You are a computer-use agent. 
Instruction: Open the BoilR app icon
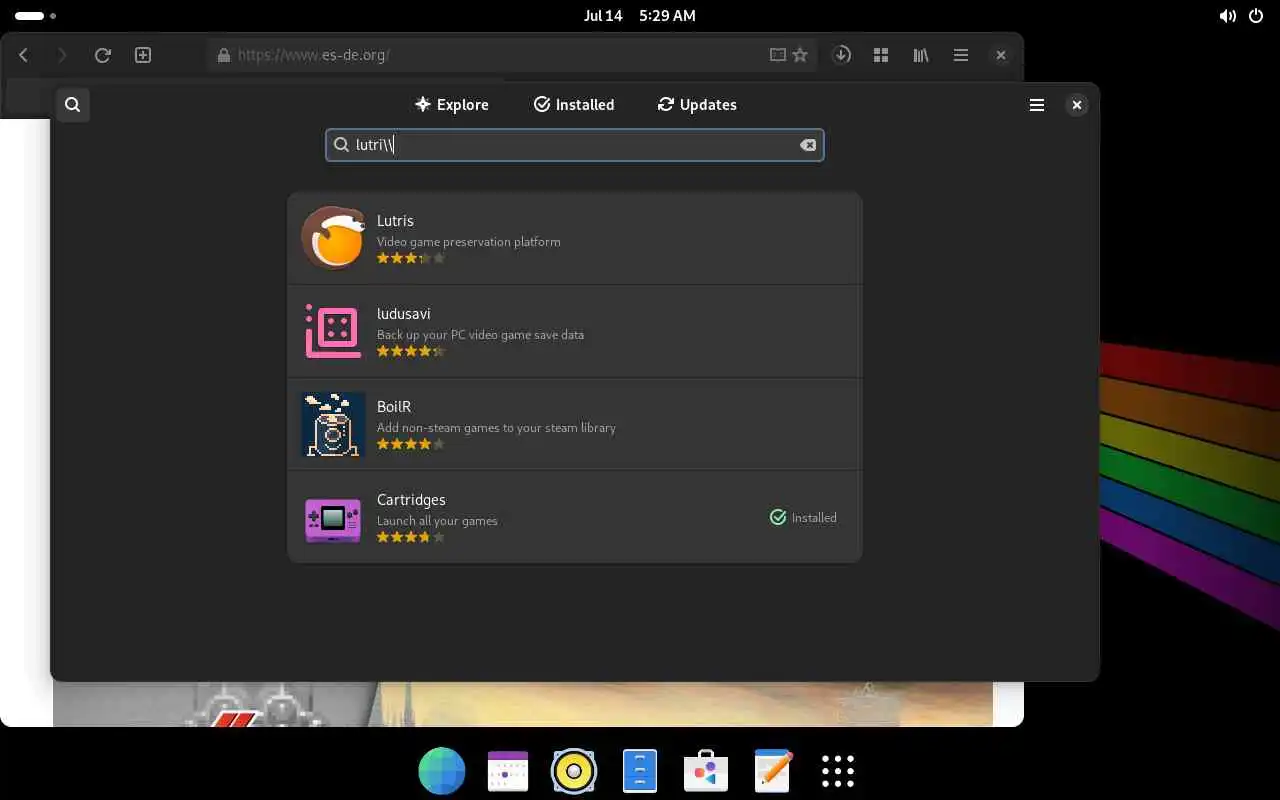pos(333,424)
